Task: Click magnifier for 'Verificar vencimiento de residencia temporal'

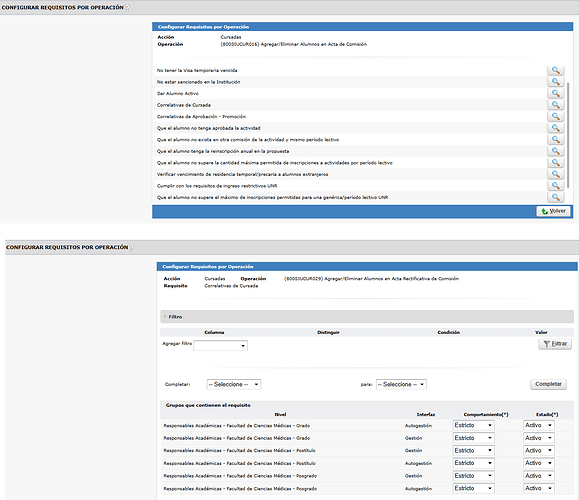Action: point(555,174)
